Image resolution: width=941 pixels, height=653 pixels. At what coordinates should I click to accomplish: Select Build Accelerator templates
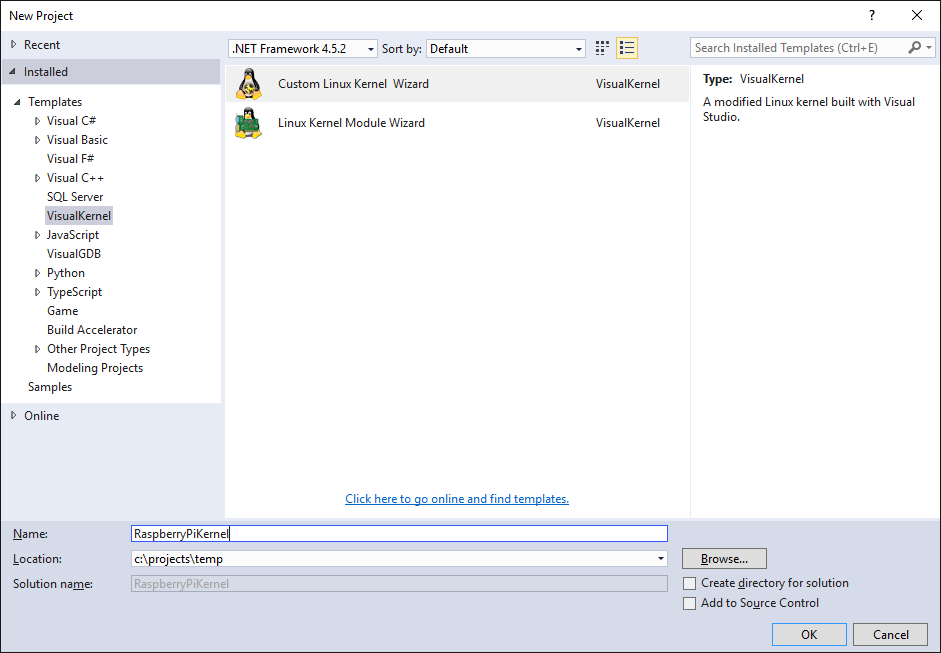point(92,330)
